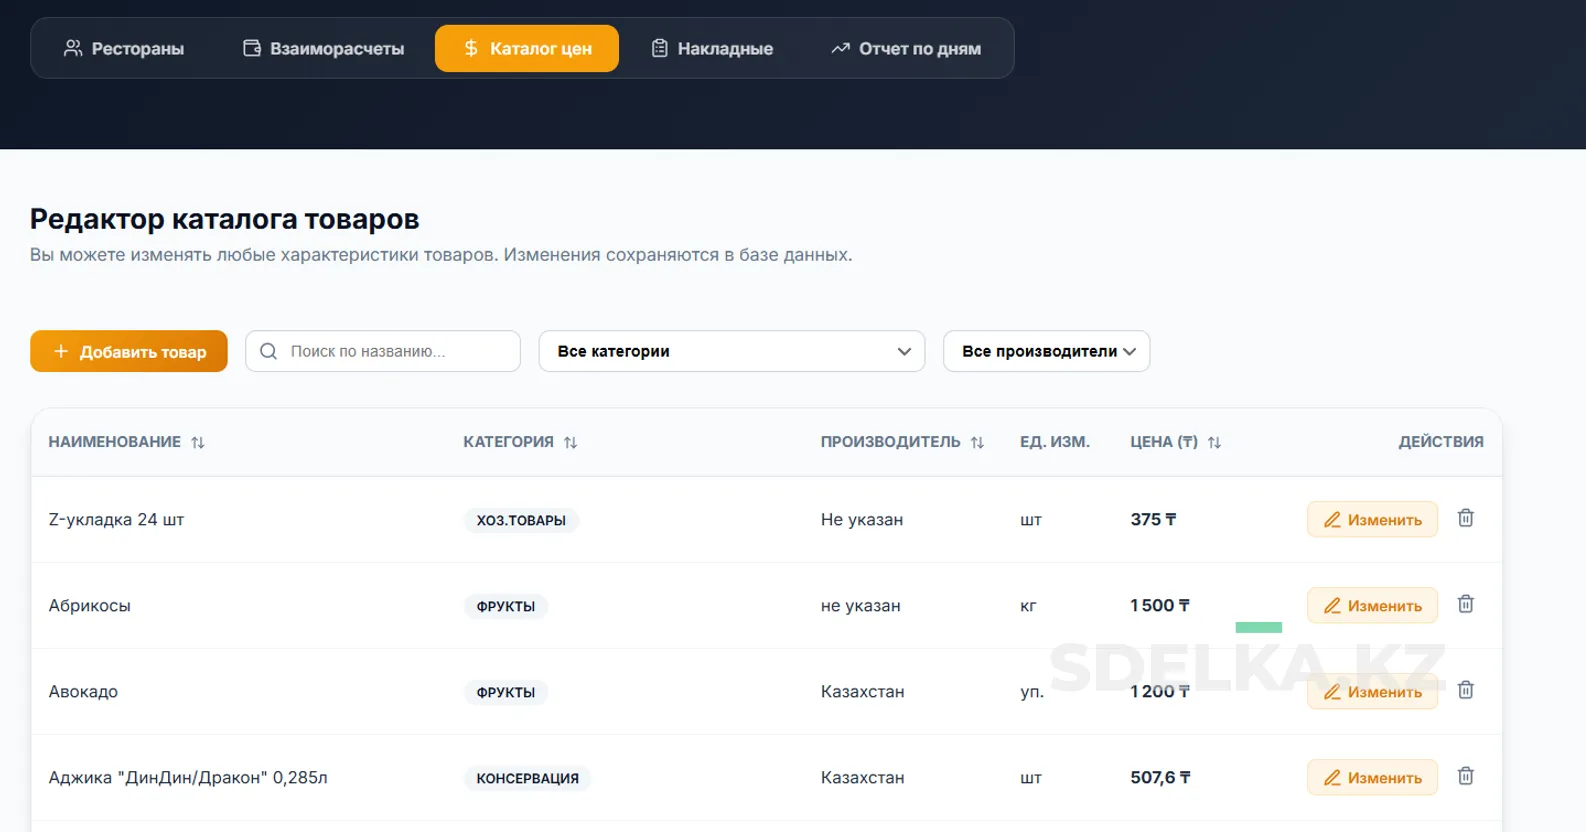The image size is (1586, 832).
Task: Click the unit кг in Абрикосы row
Action: pos(1028,605)
